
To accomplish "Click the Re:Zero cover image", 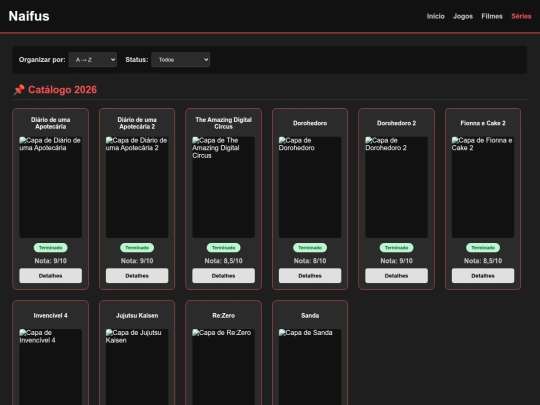I will pos(224,367).
